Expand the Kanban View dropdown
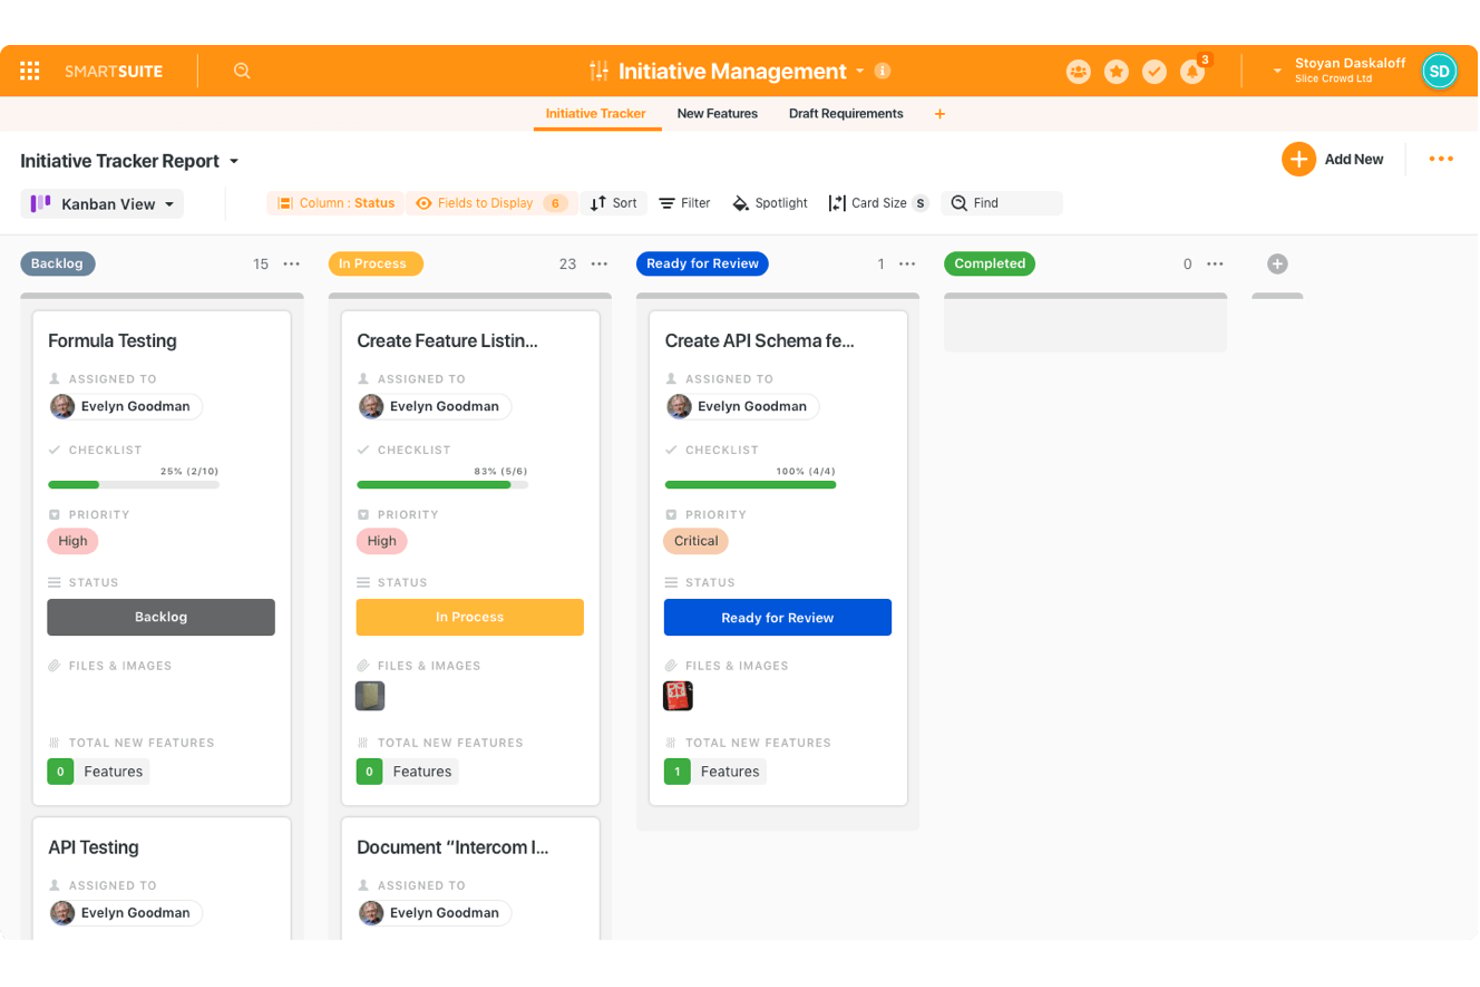The height and width of the screenshot is (987, 1480). (102, 204)
